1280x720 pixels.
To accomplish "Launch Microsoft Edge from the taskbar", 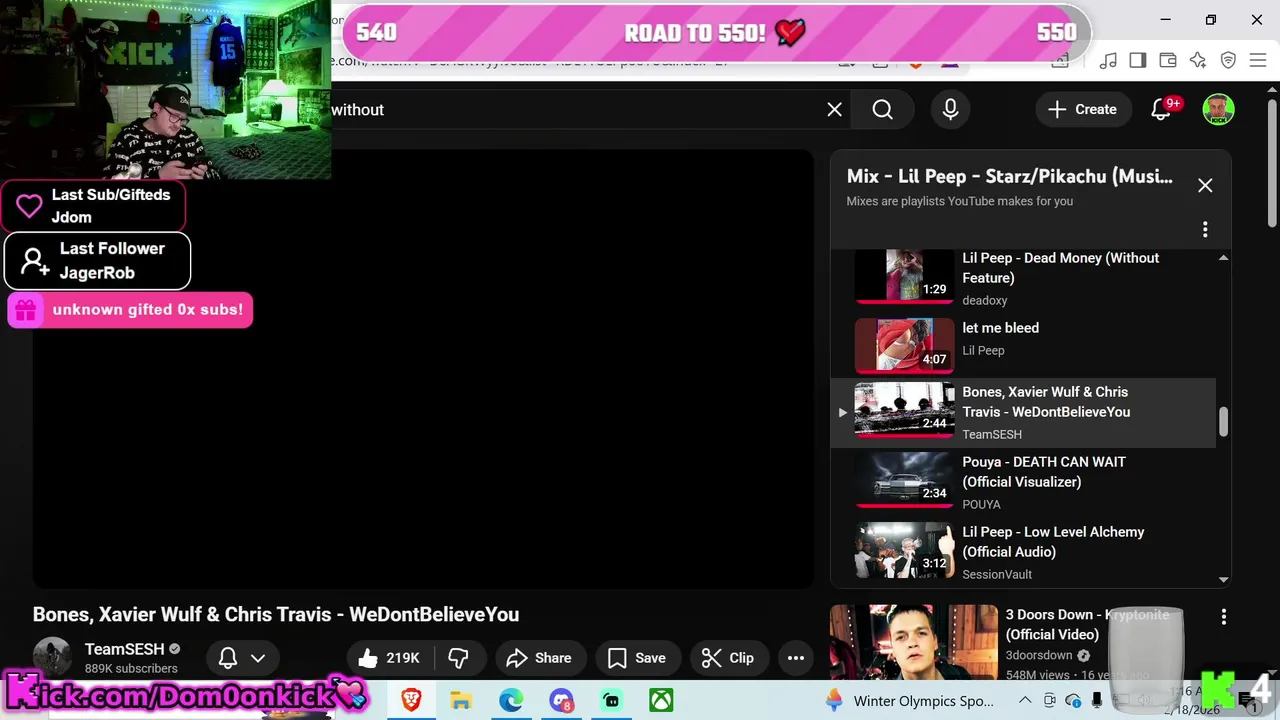I will 511,700.
